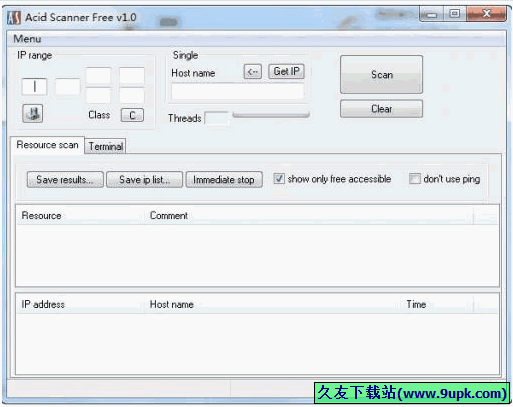Screen dimensions: 513x407
Task: Click the upper fourth IP octet field
Action: pos(132,75)
